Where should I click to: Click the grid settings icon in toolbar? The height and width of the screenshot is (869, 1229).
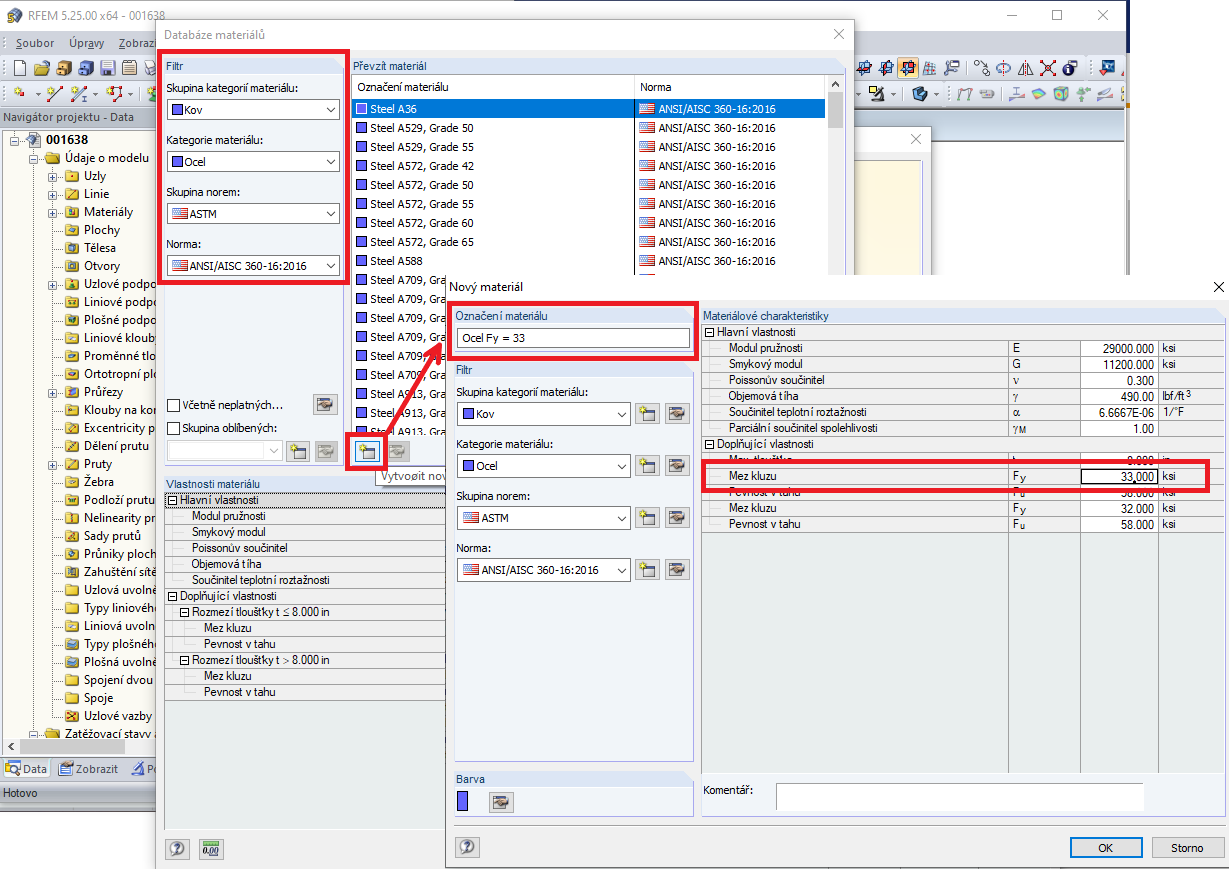coord(930,69)
